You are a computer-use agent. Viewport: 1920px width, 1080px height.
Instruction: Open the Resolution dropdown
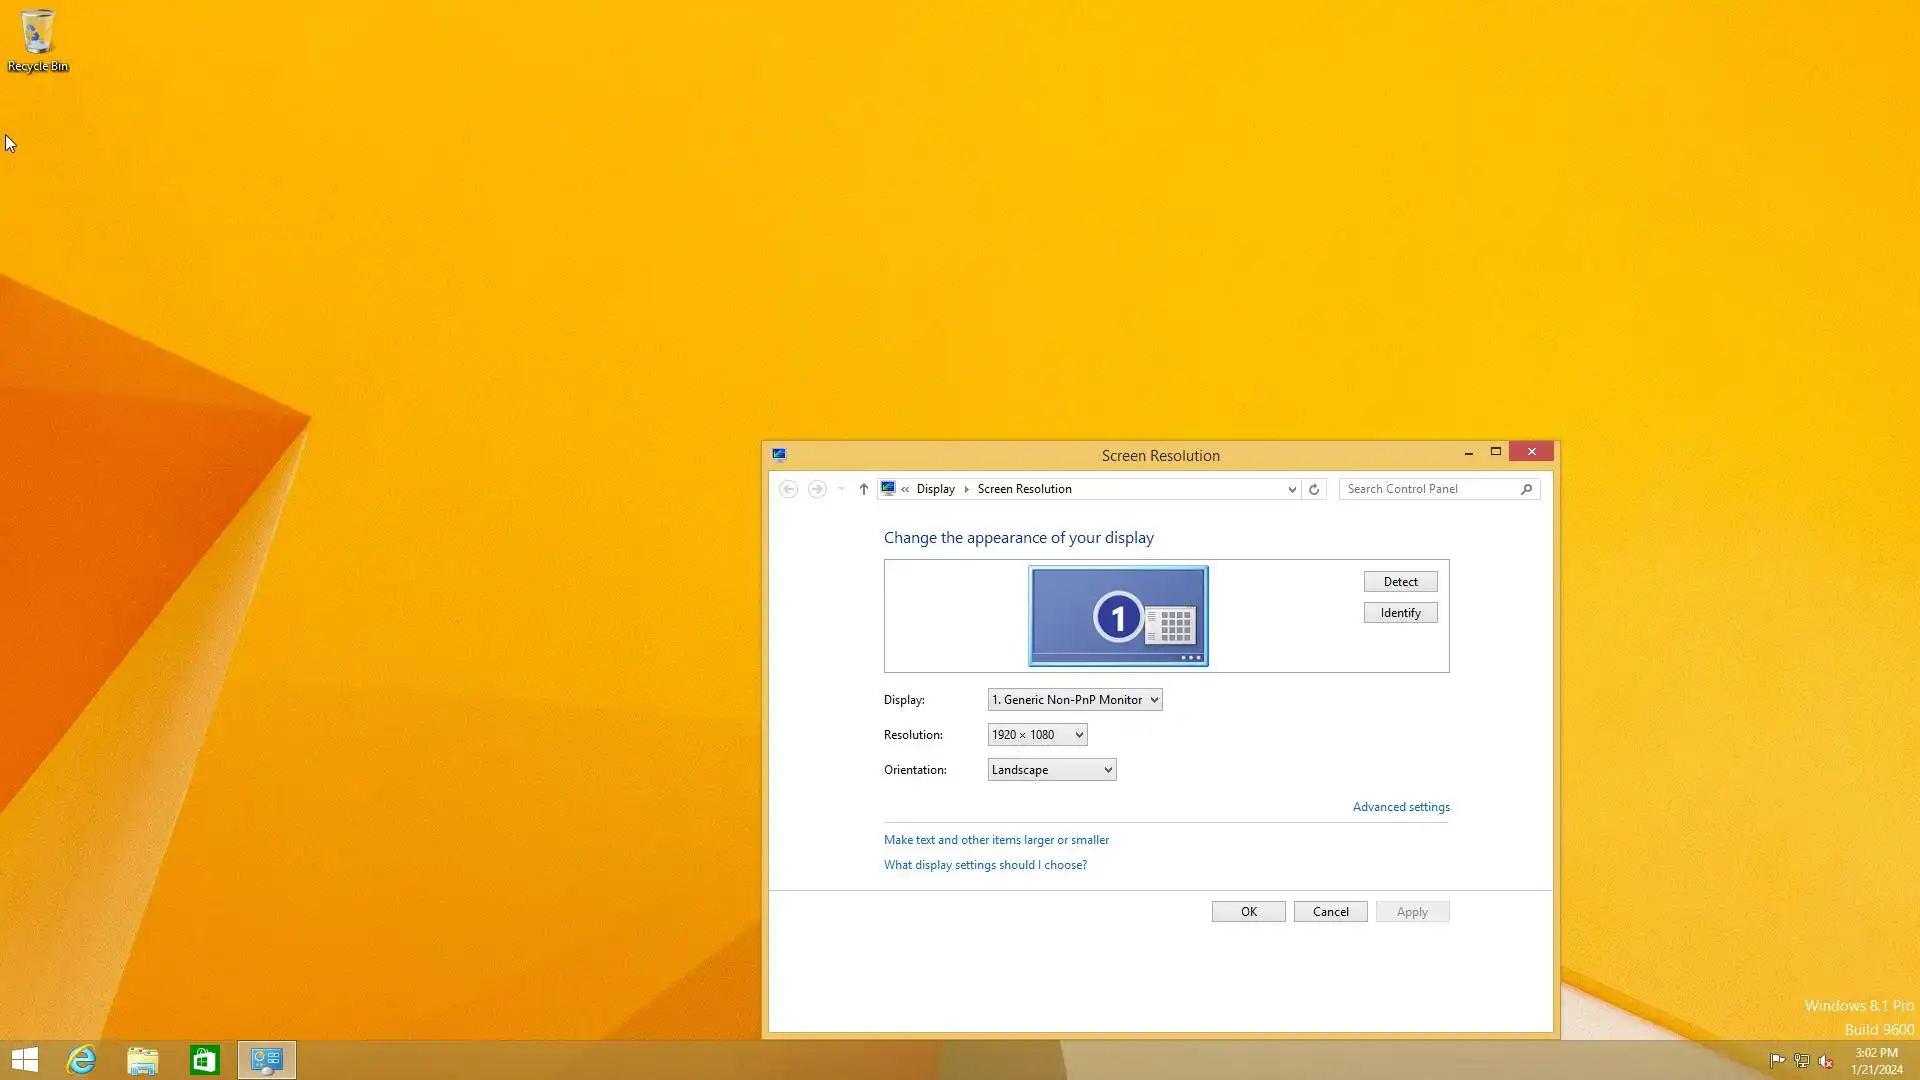point(1037,735)
